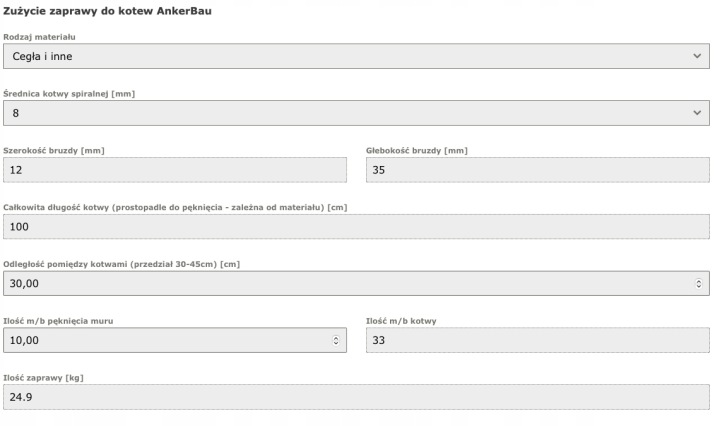Click the 'Ilość m/b kotwy' label
Screen dimensions: 720x426
pyautogui.click(x=401, y=321)
